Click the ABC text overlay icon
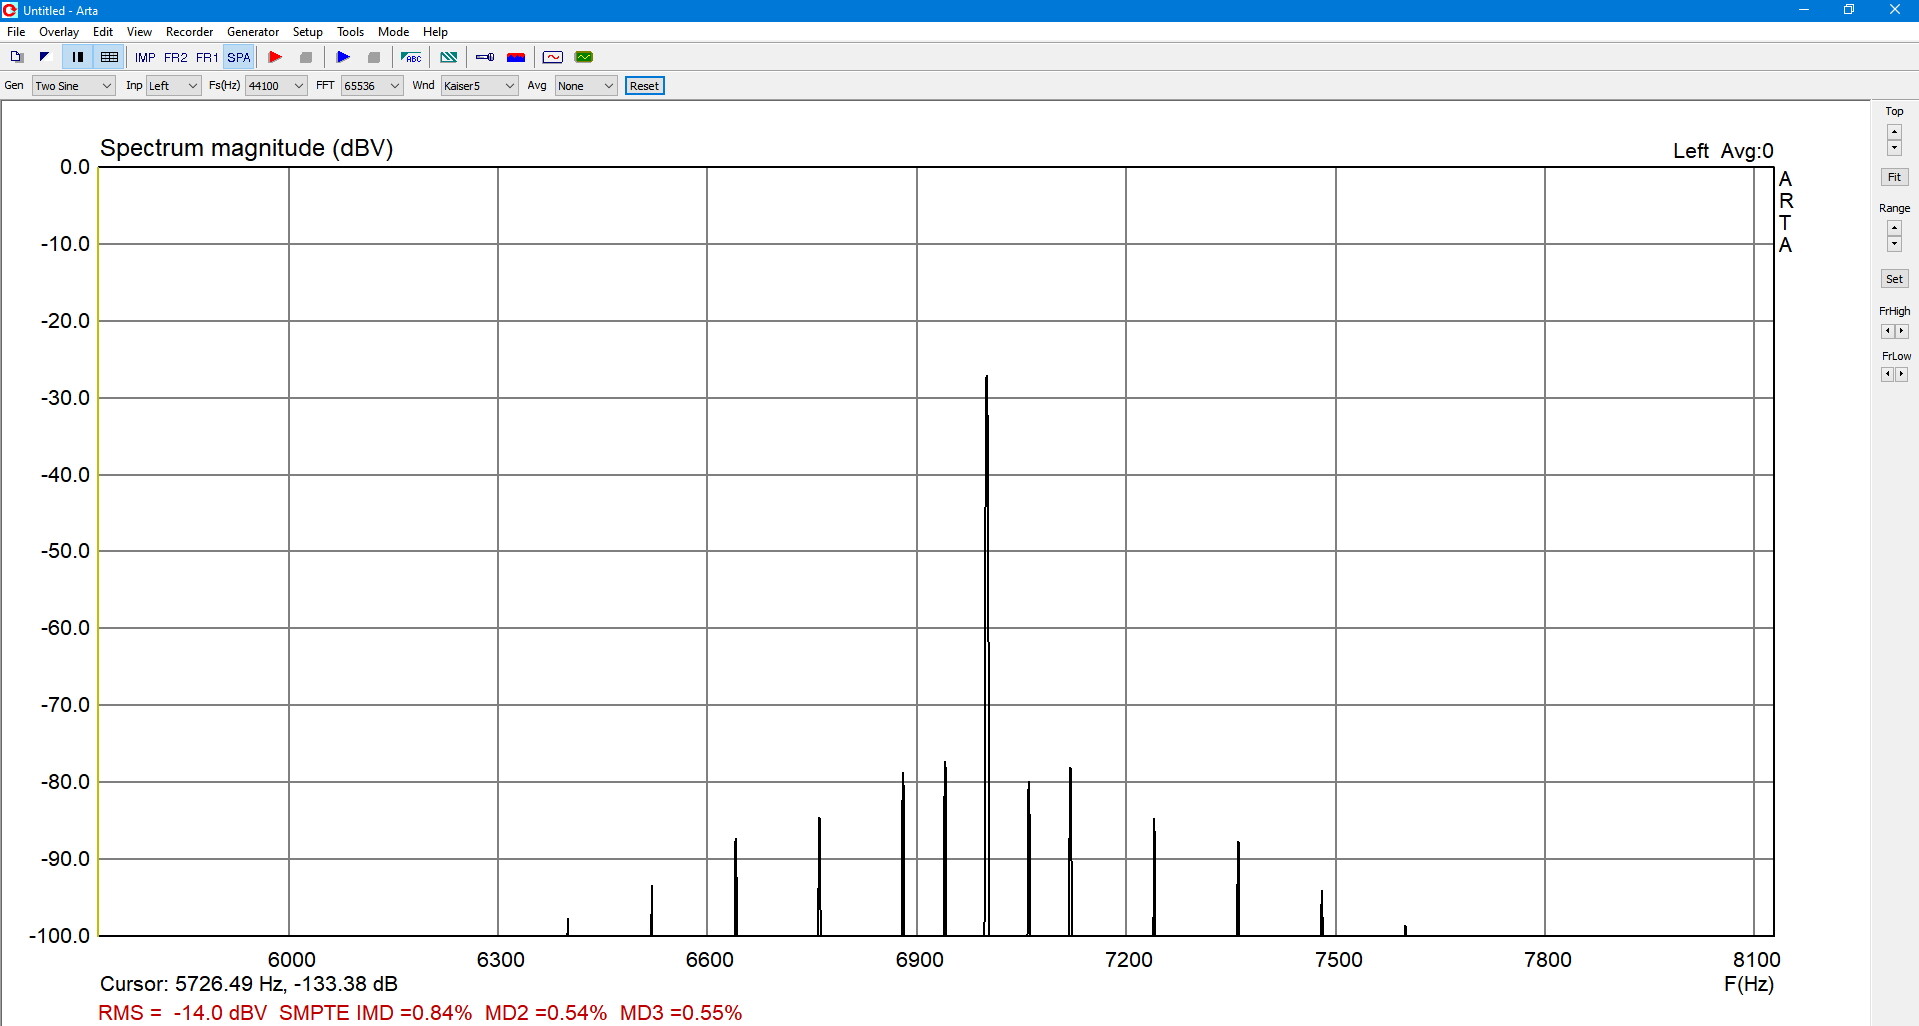 (x=411, y=57)
